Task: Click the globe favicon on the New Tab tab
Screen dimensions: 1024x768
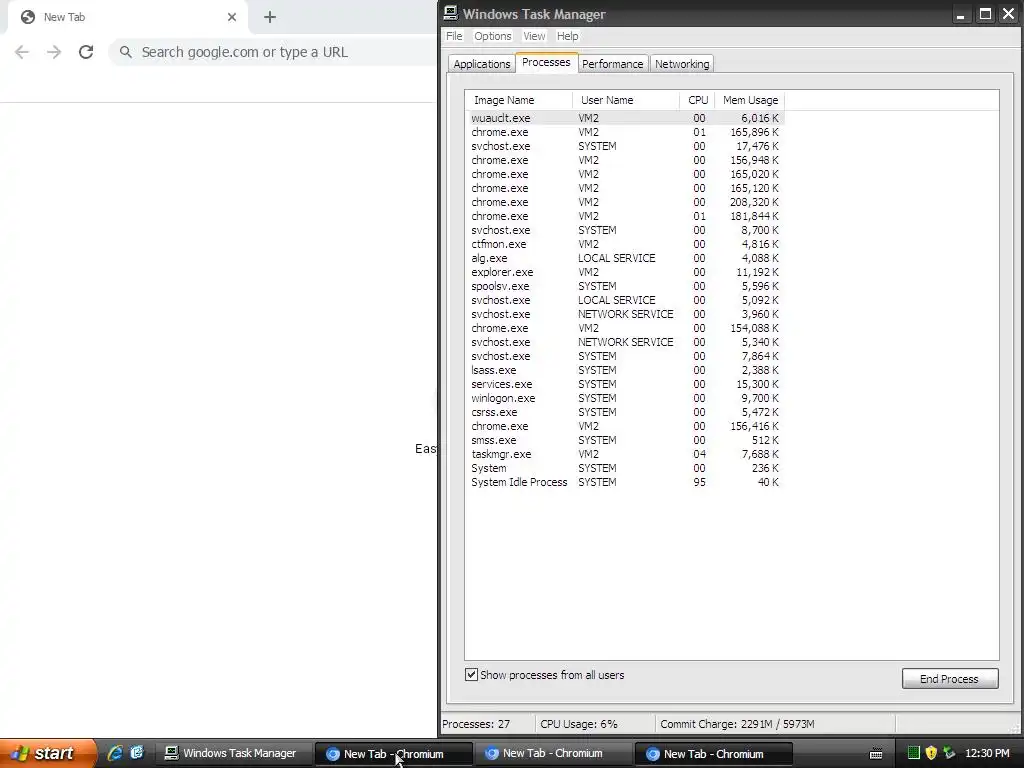Action: pyautogui.click(x=27, y=17)
